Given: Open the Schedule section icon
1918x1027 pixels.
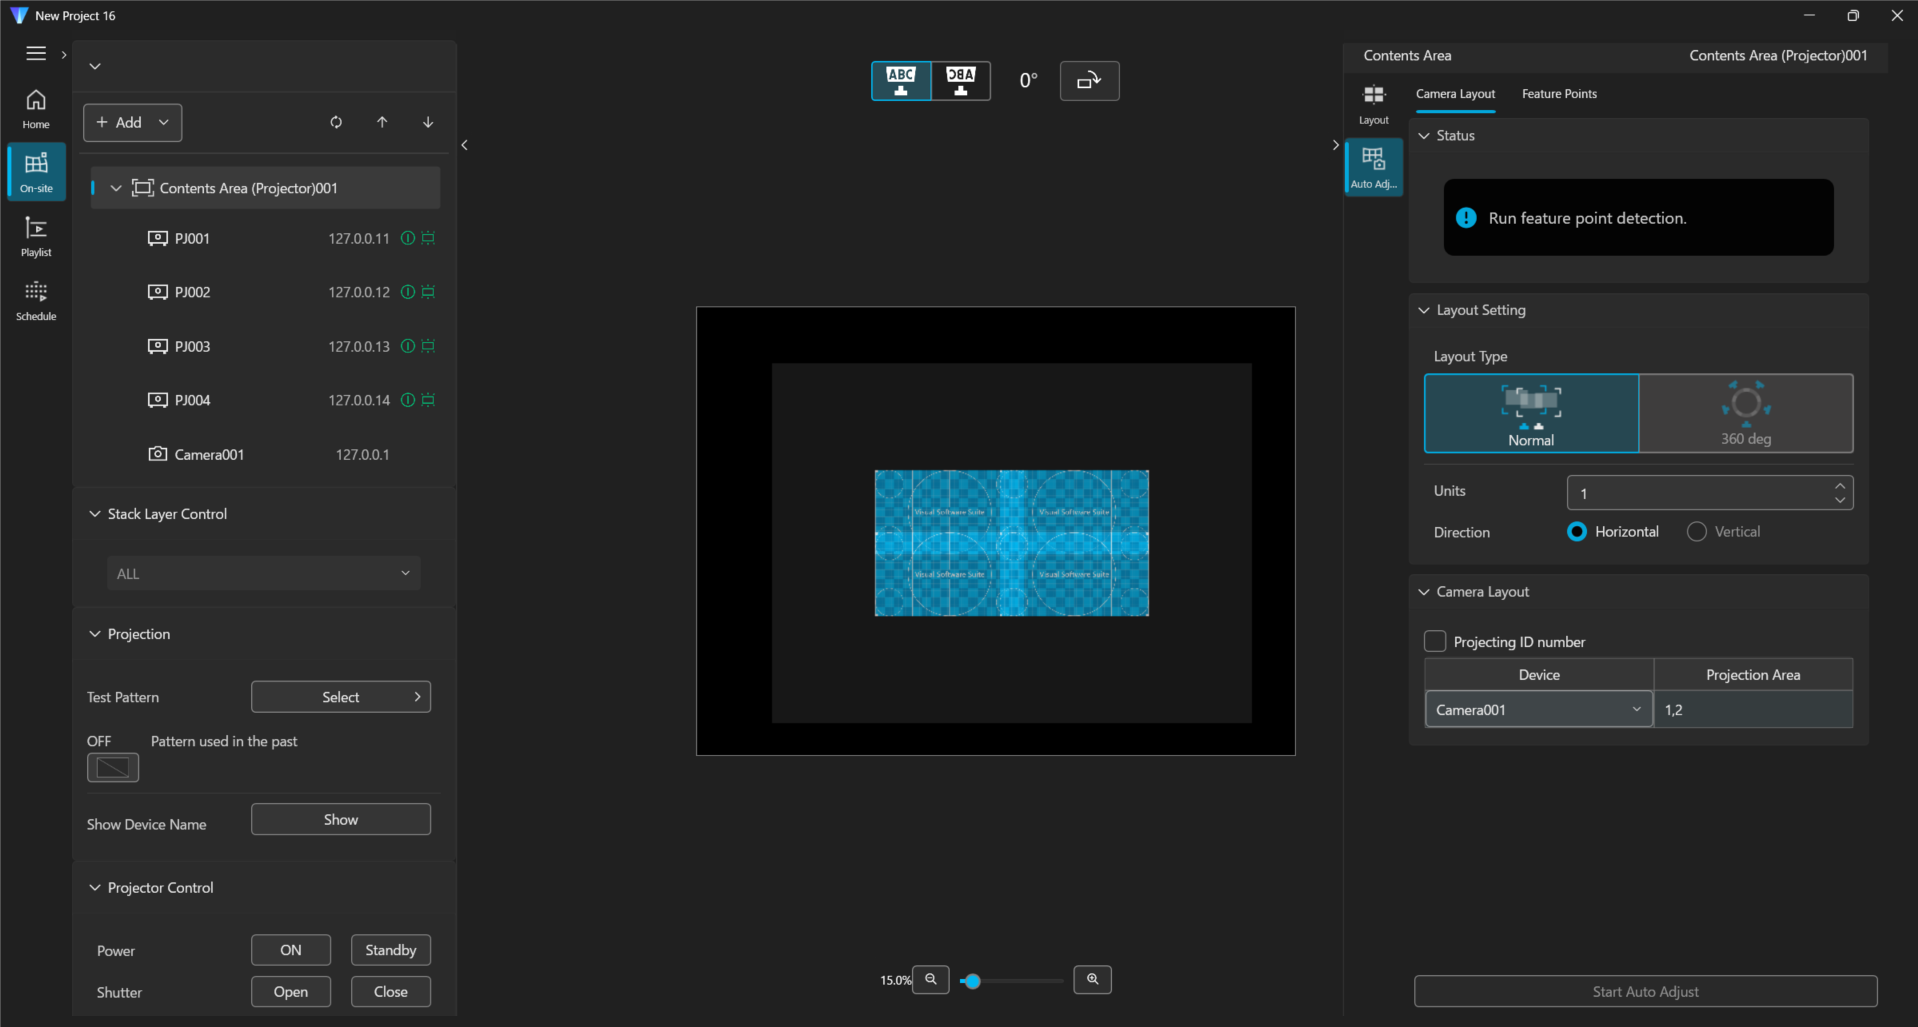Looking at the screenshot, I should point(36,300).
